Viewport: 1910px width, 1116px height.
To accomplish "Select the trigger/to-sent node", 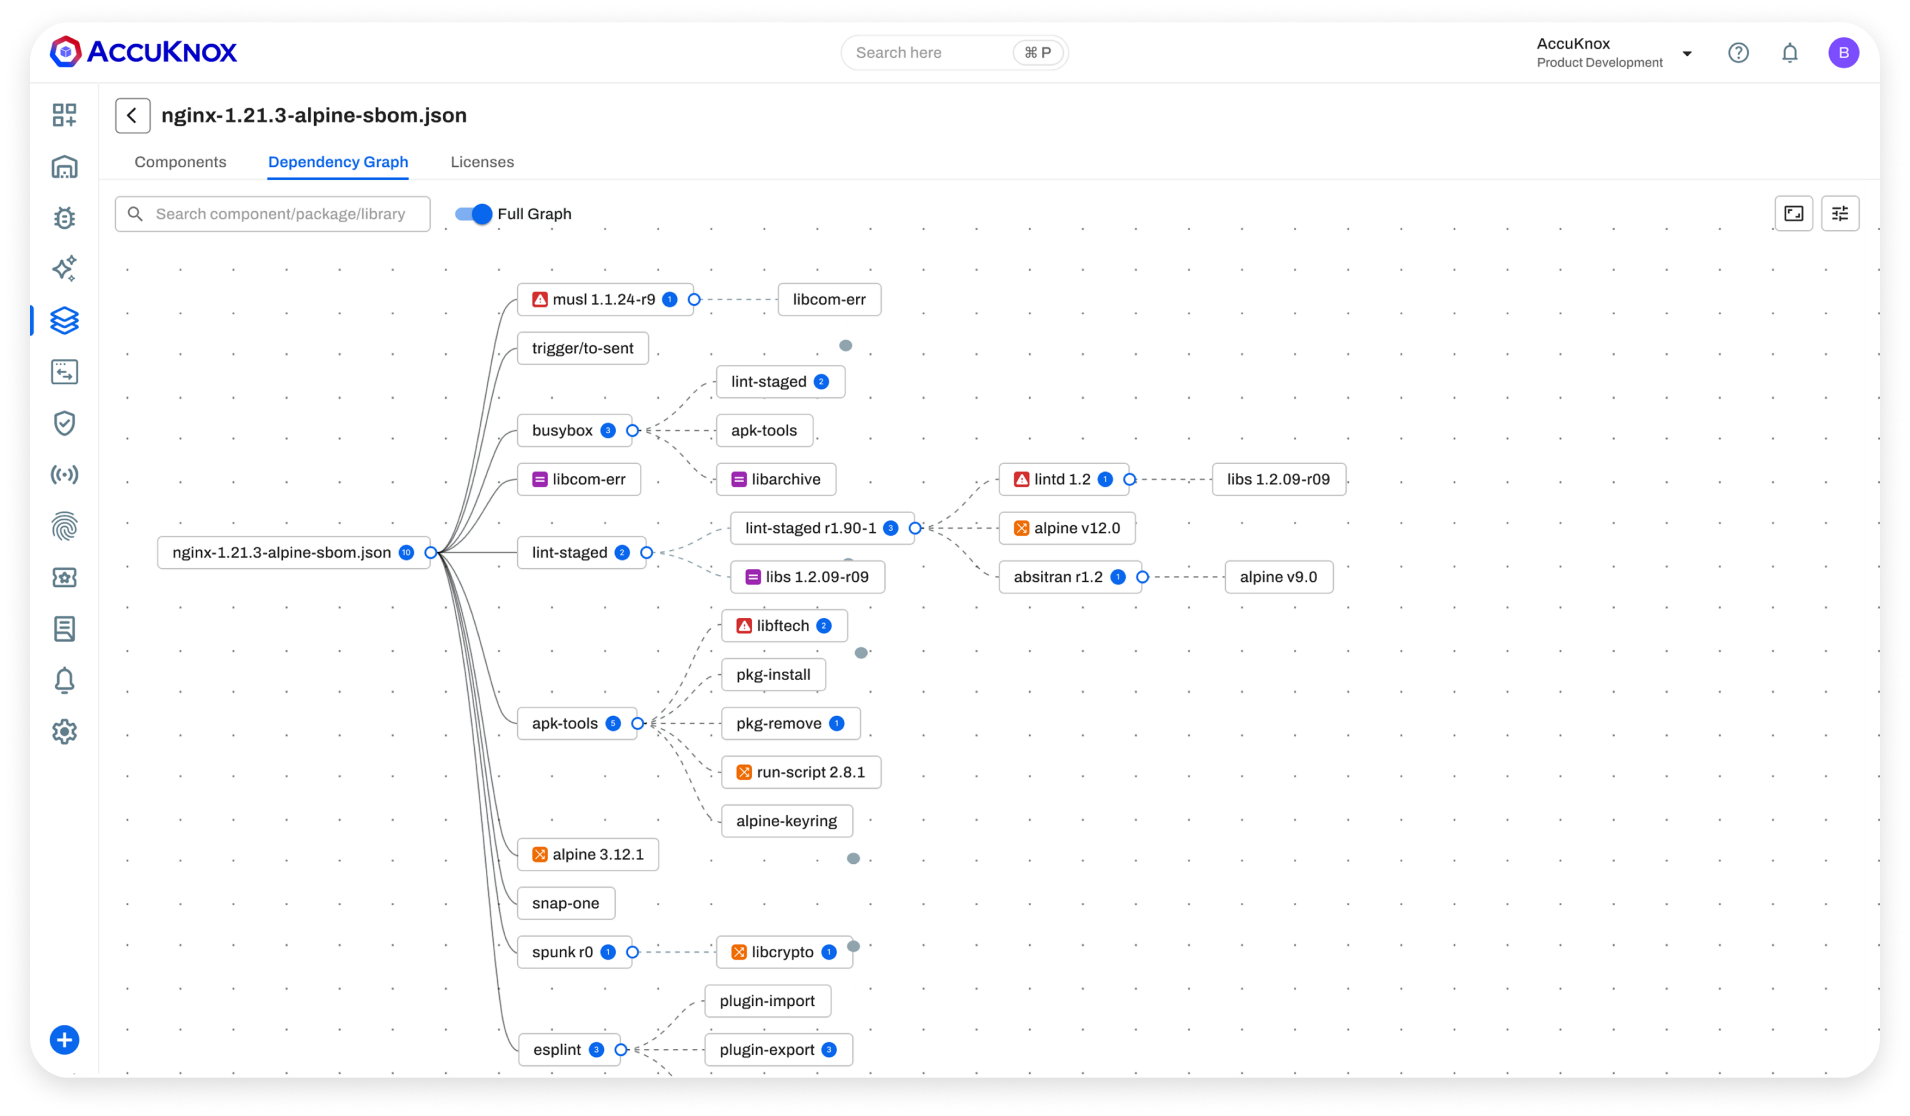I will click(583, 349).
